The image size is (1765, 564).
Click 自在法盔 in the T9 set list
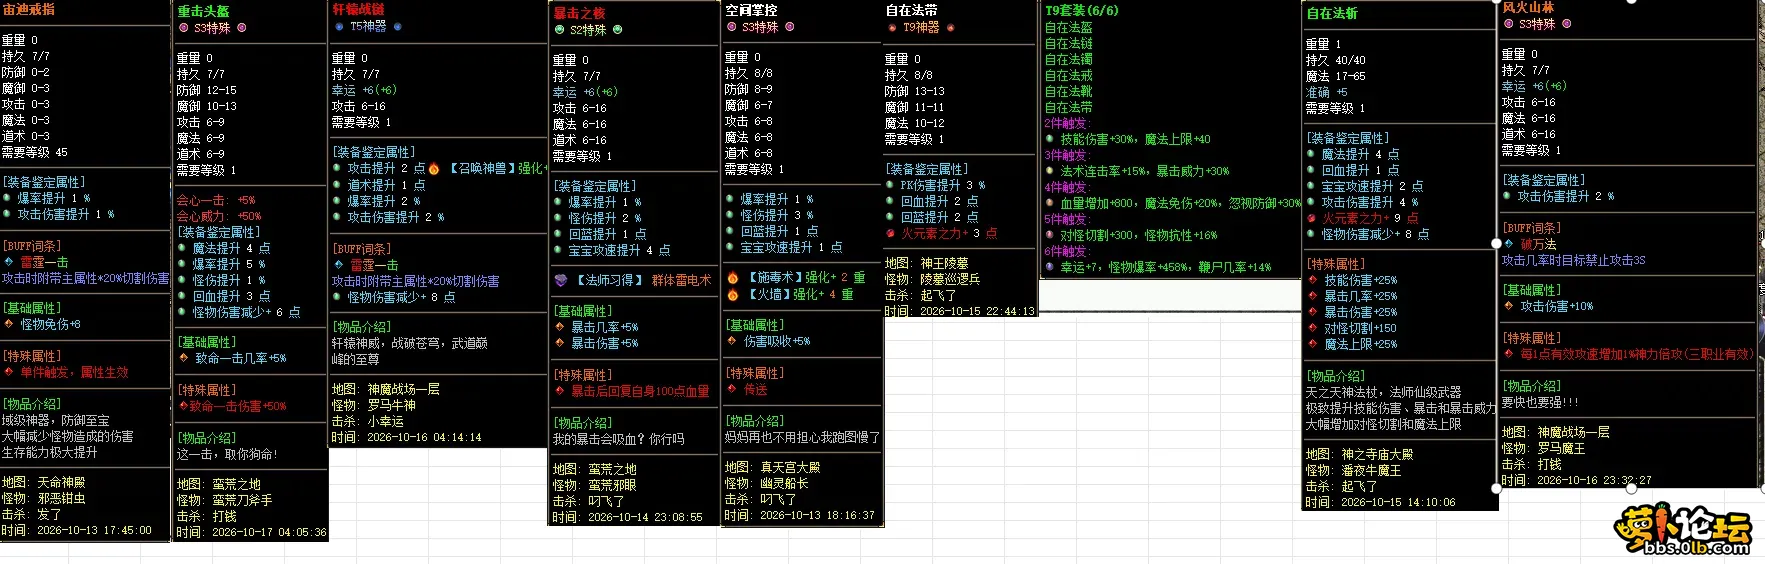(1069, 28)
